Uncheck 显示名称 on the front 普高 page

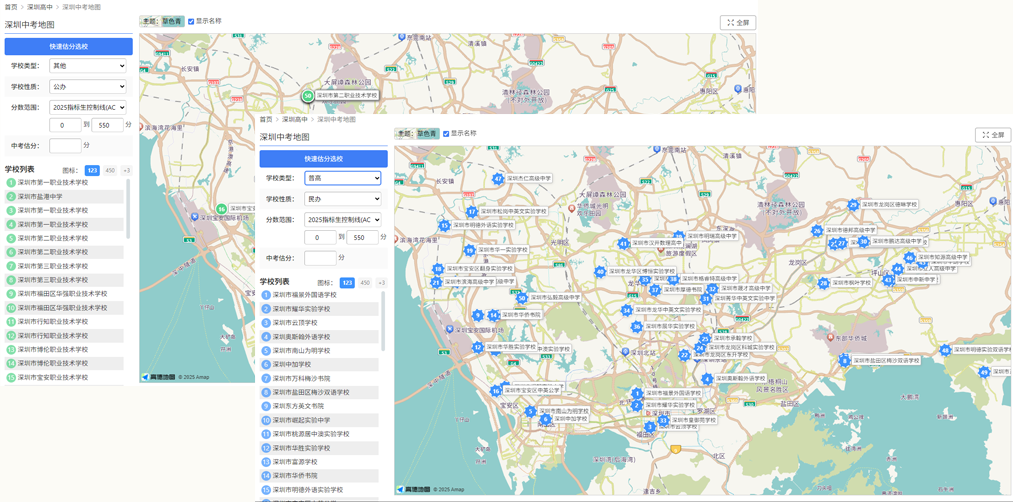click(446, 133)
